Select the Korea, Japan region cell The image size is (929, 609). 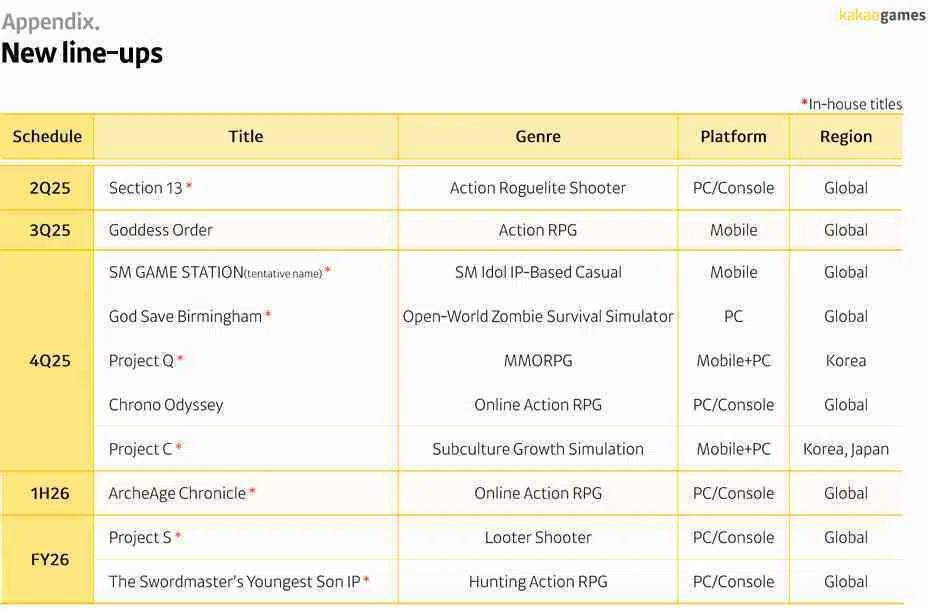coord(846,449)
